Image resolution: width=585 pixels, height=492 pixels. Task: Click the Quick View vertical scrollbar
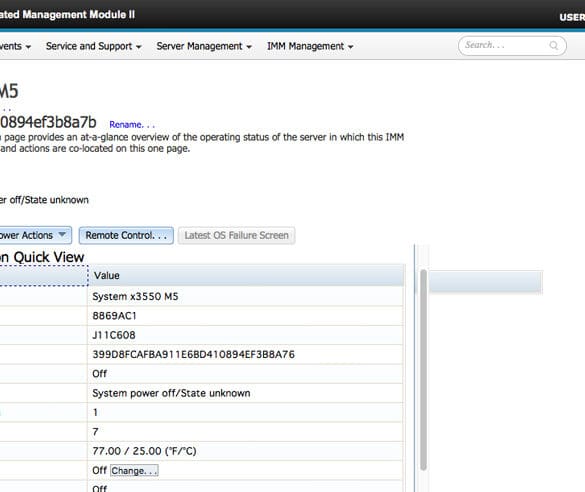423,369
